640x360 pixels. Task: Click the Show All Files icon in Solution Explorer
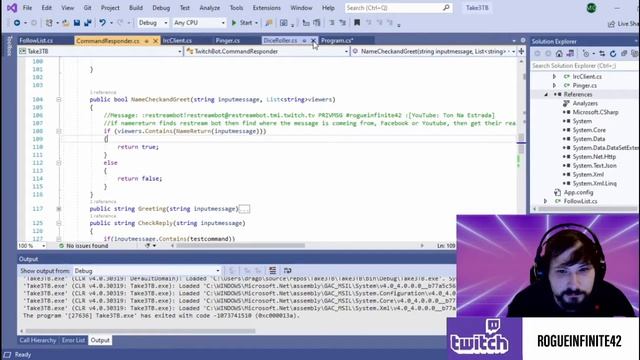[x=634, y=53]
